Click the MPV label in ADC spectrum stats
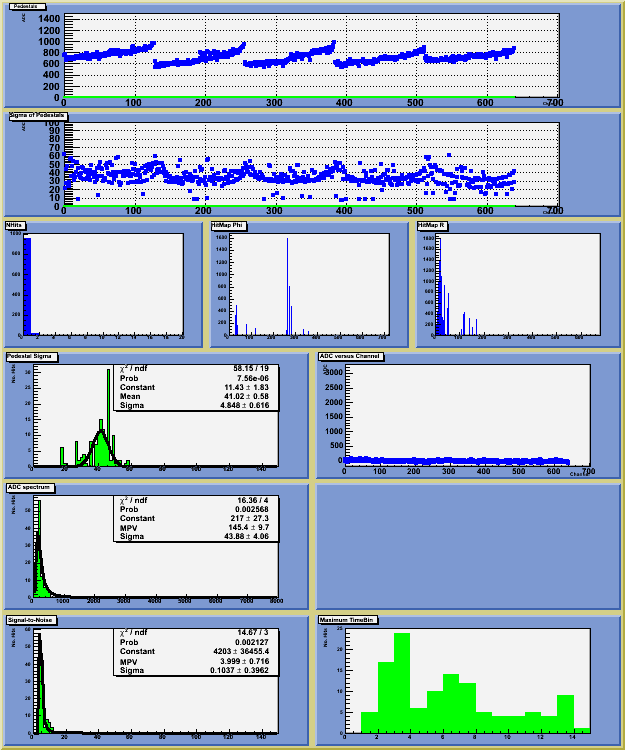 [128, 528]
